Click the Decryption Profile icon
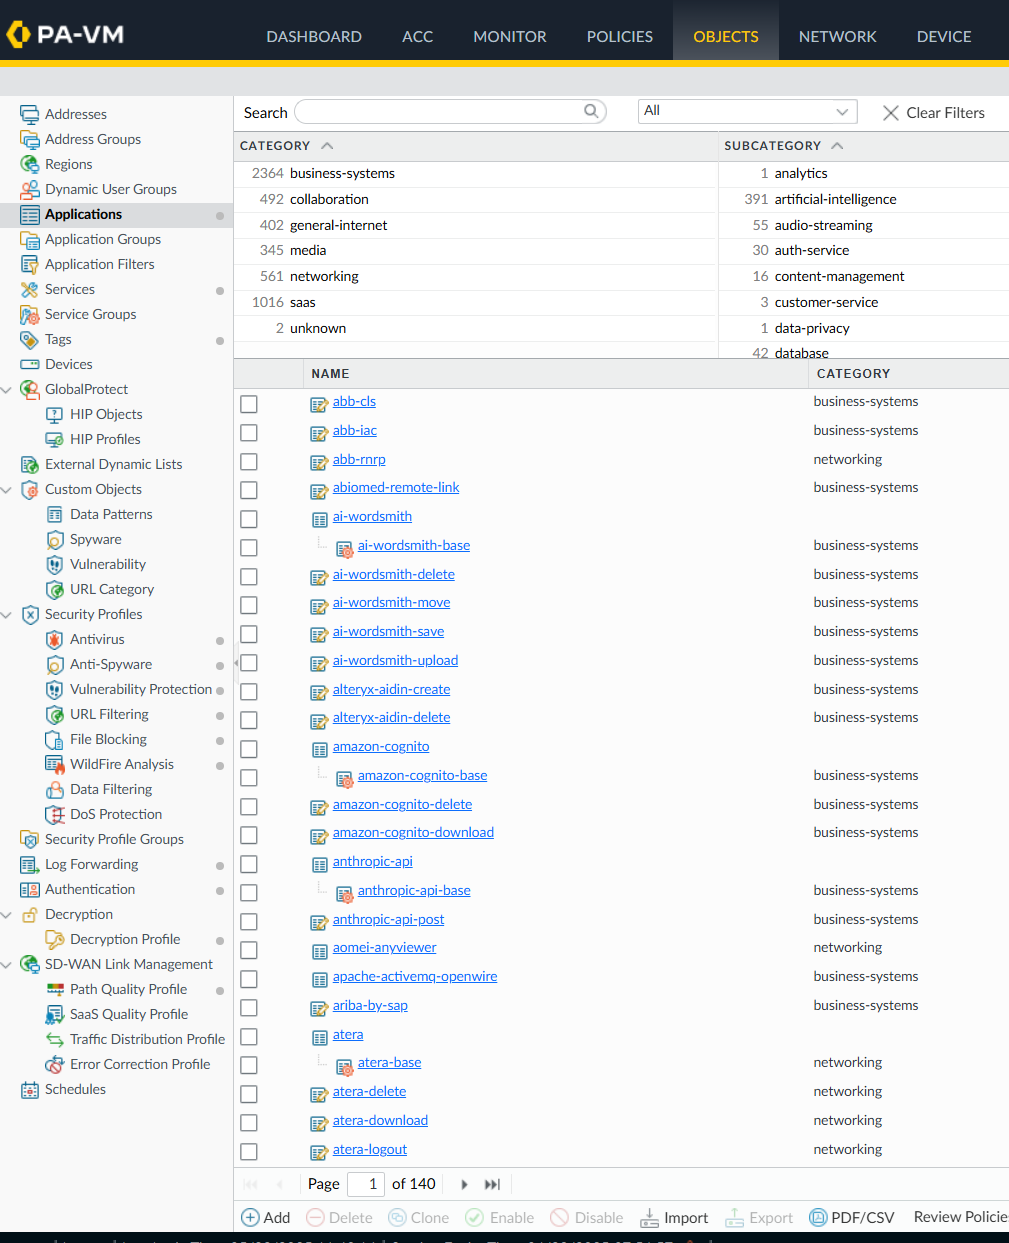1009x1243 pixels. (55, 940)
